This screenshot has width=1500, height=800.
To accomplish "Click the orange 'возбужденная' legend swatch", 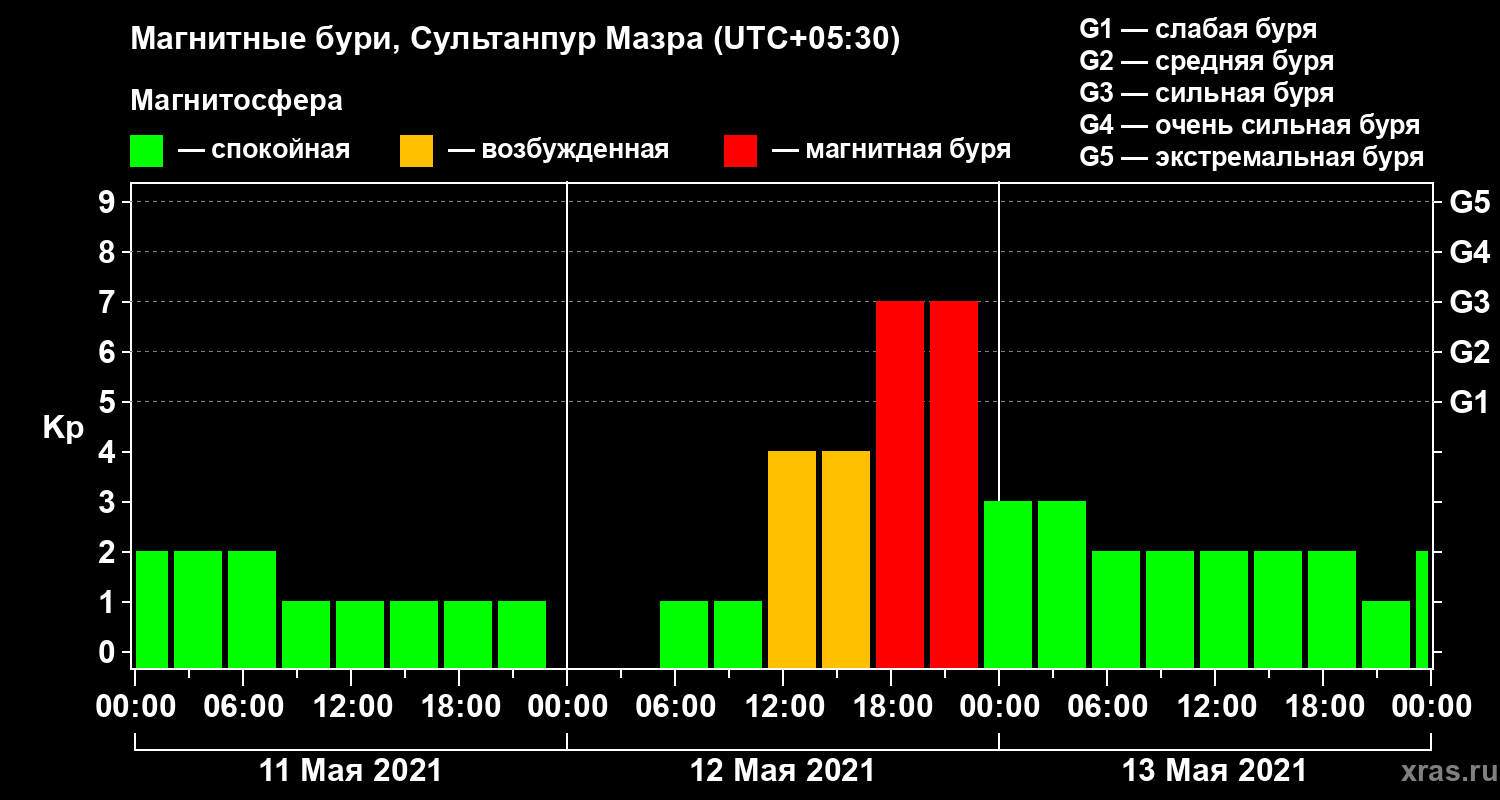I will click(x=416, y=151).
